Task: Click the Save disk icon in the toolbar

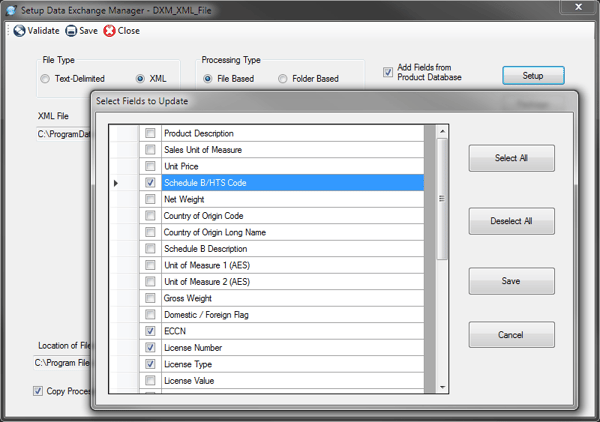Action: (x=71, y=31)
